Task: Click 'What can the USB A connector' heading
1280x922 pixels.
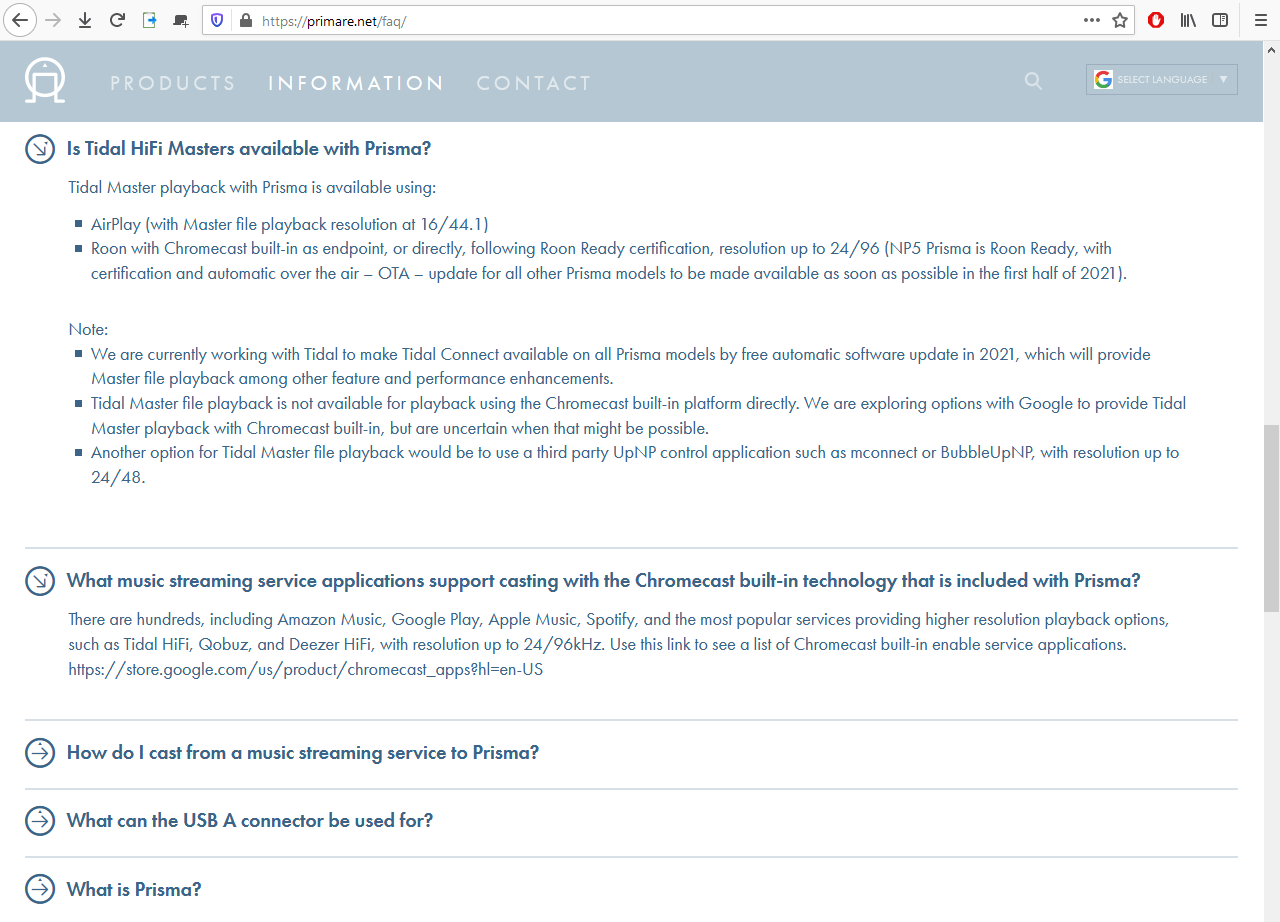Action: pyautogui.click(x=250, y=821)
